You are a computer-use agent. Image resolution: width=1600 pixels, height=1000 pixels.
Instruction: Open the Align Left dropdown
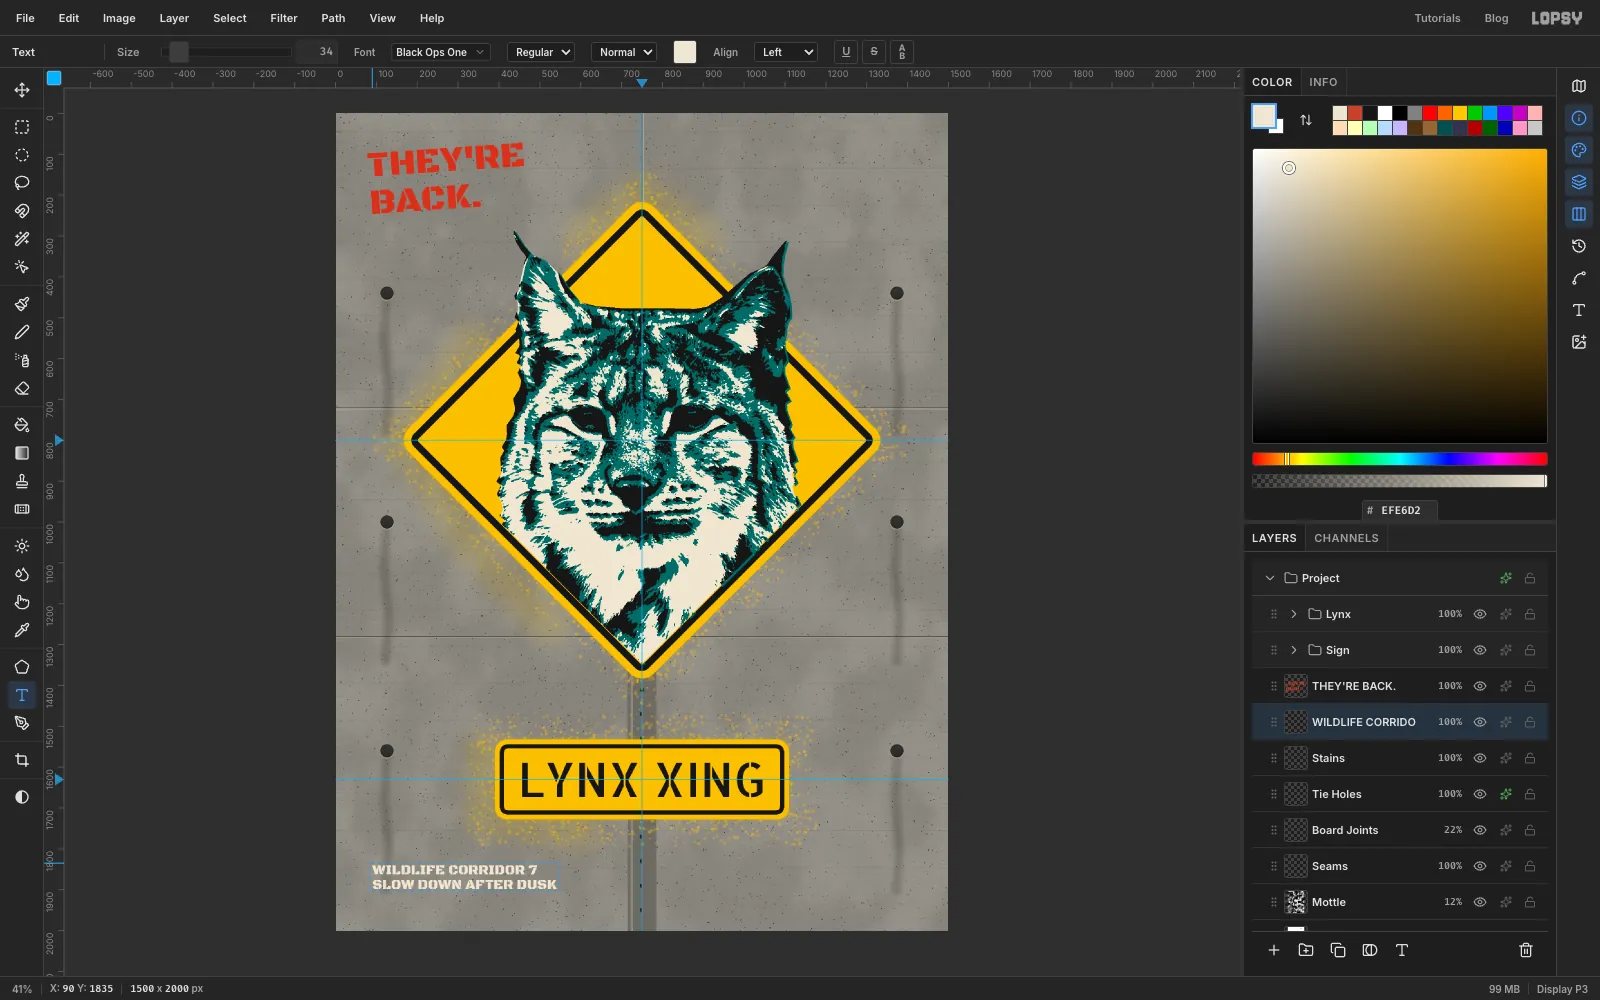pos(787,52)
